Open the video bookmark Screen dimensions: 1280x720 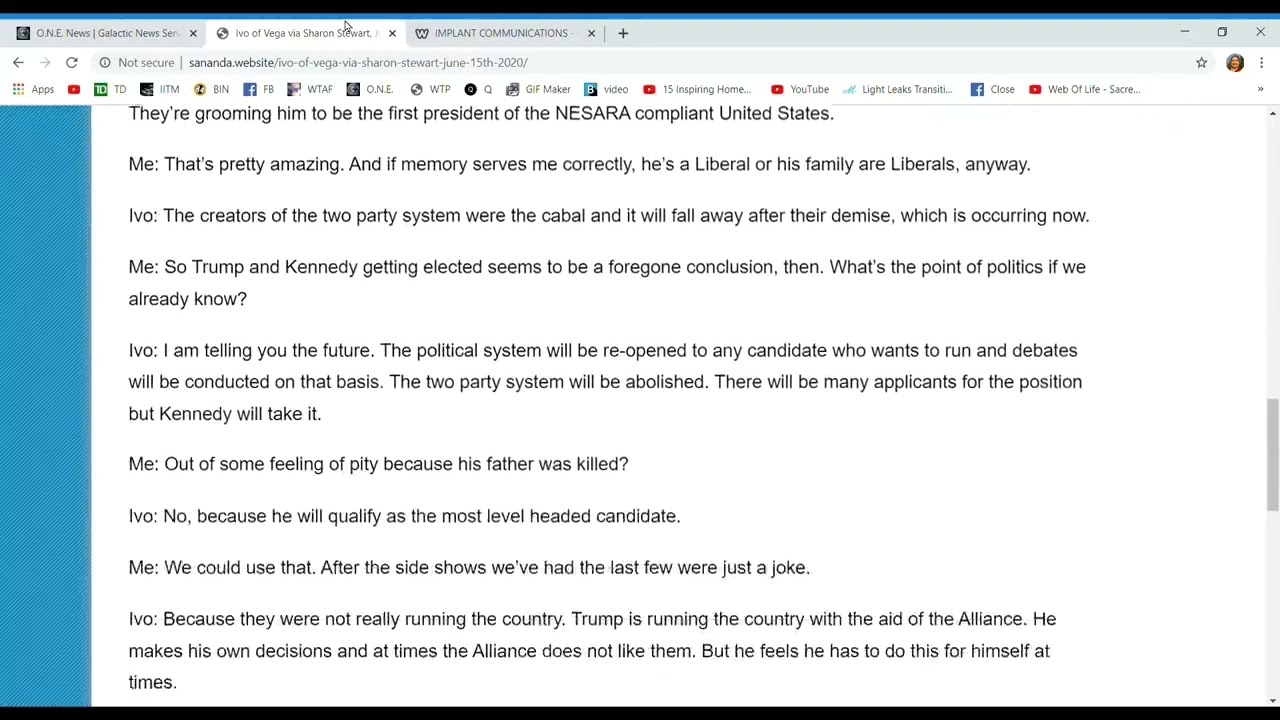click(x=606, y=89)
